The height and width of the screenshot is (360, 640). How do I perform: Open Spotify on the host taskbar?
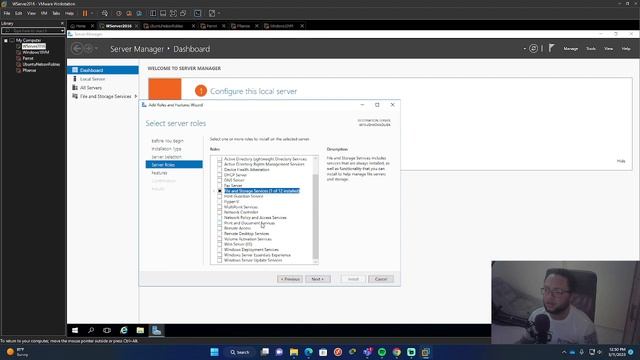click(x=382, y=352)
